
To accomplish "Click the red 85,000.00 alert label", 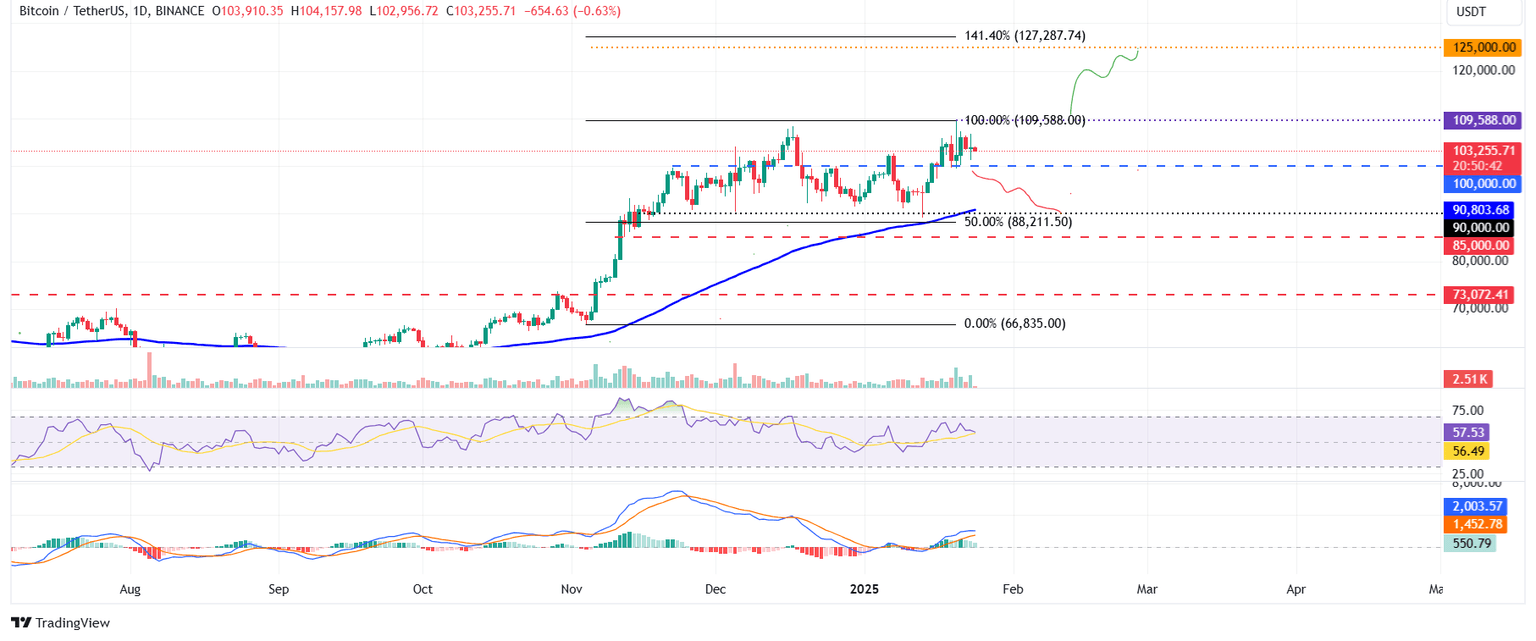I will [1482, 245].
